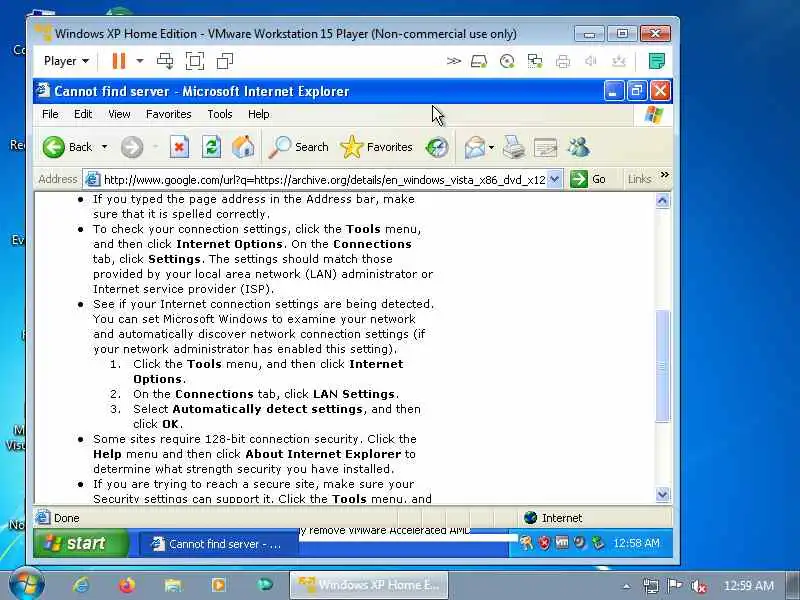800x600 pixels.
Task: Click the VMware network adapter icon
Action: (x=535, y=61)
